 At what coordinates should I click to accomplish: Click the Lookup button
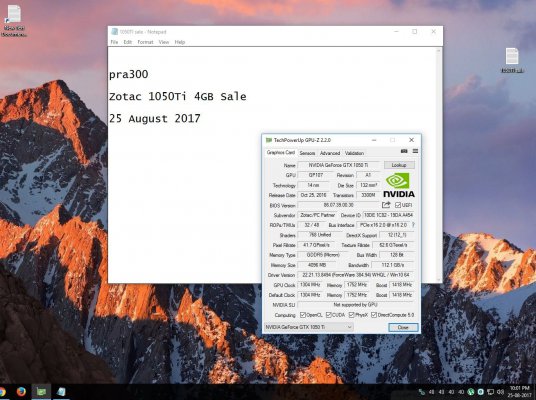[399, 165]
